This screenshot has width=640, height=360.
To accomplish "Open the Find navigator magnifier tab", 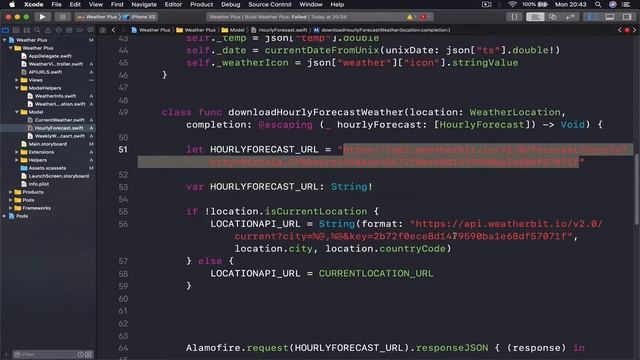I will [37, 30].
